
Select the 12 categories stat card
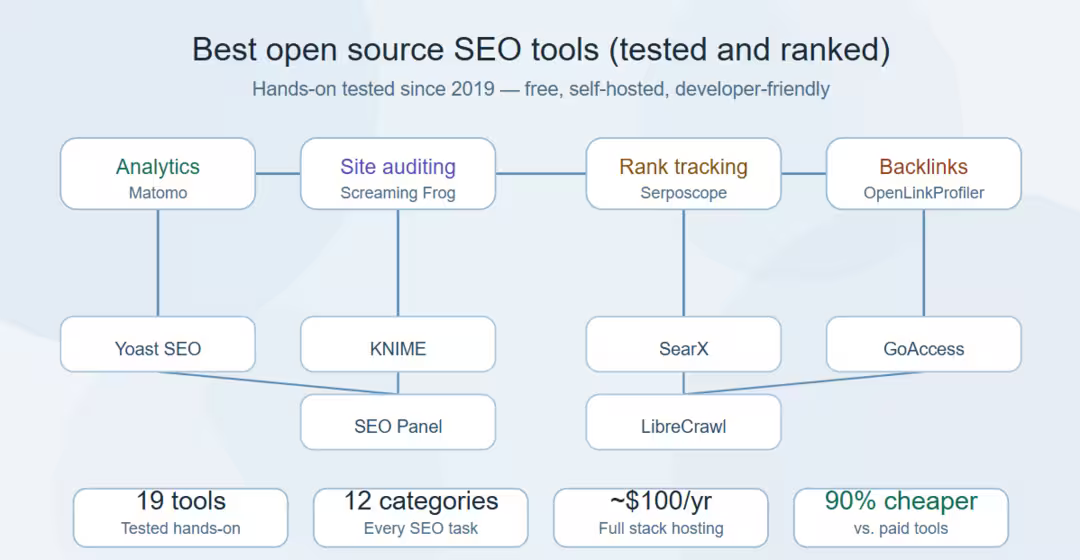click(421, 518)
